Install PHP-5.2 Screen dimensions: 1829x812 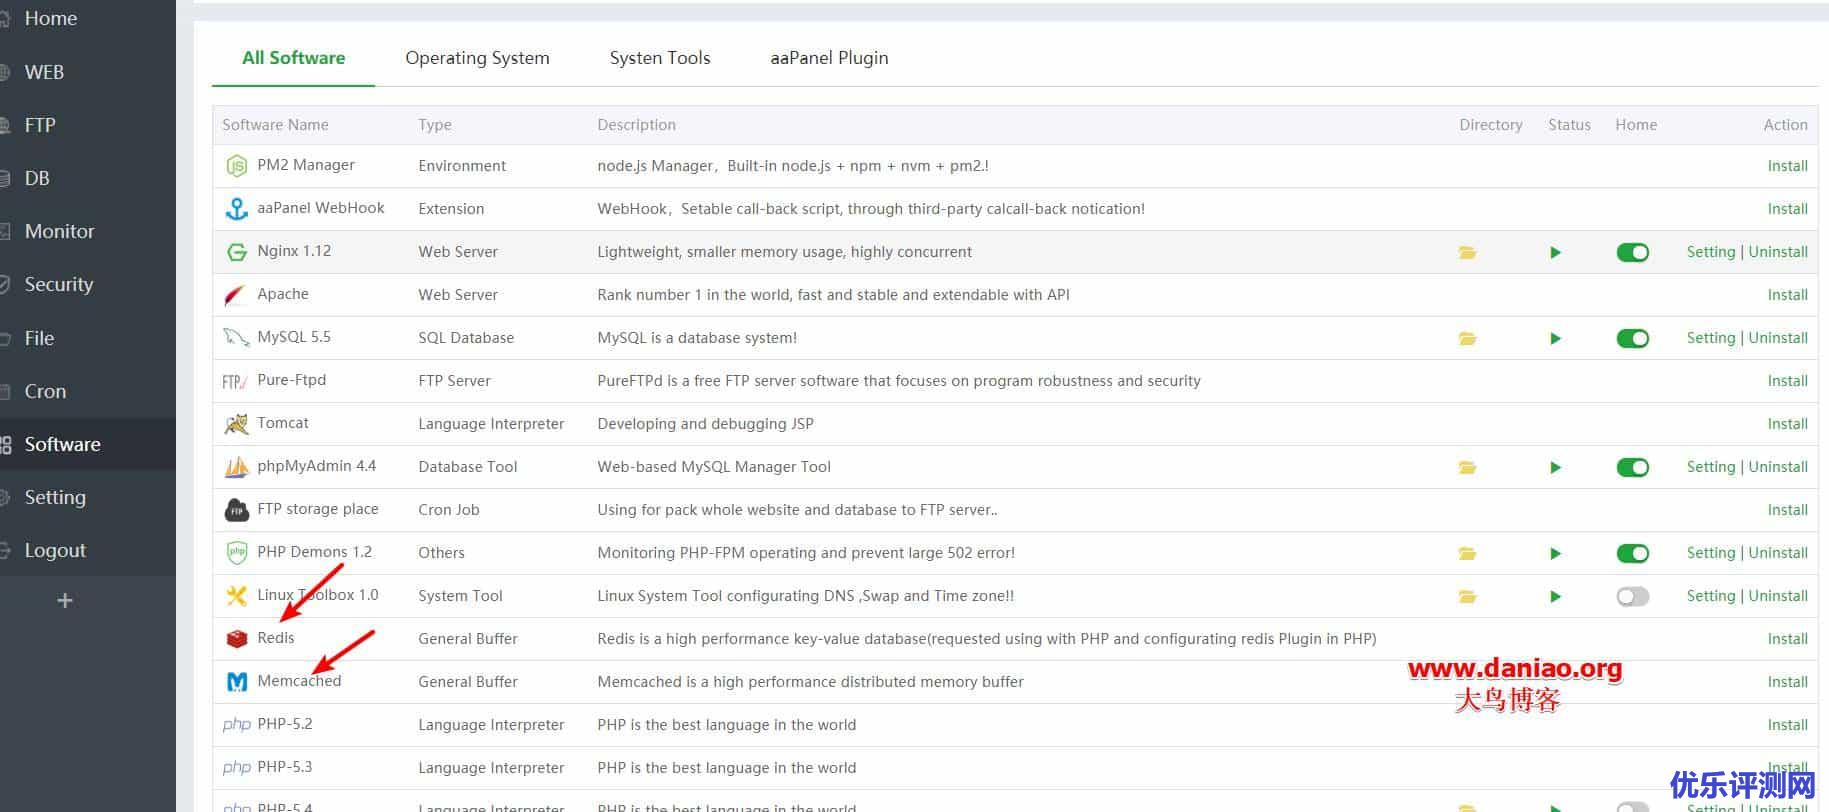[1787, 725]
